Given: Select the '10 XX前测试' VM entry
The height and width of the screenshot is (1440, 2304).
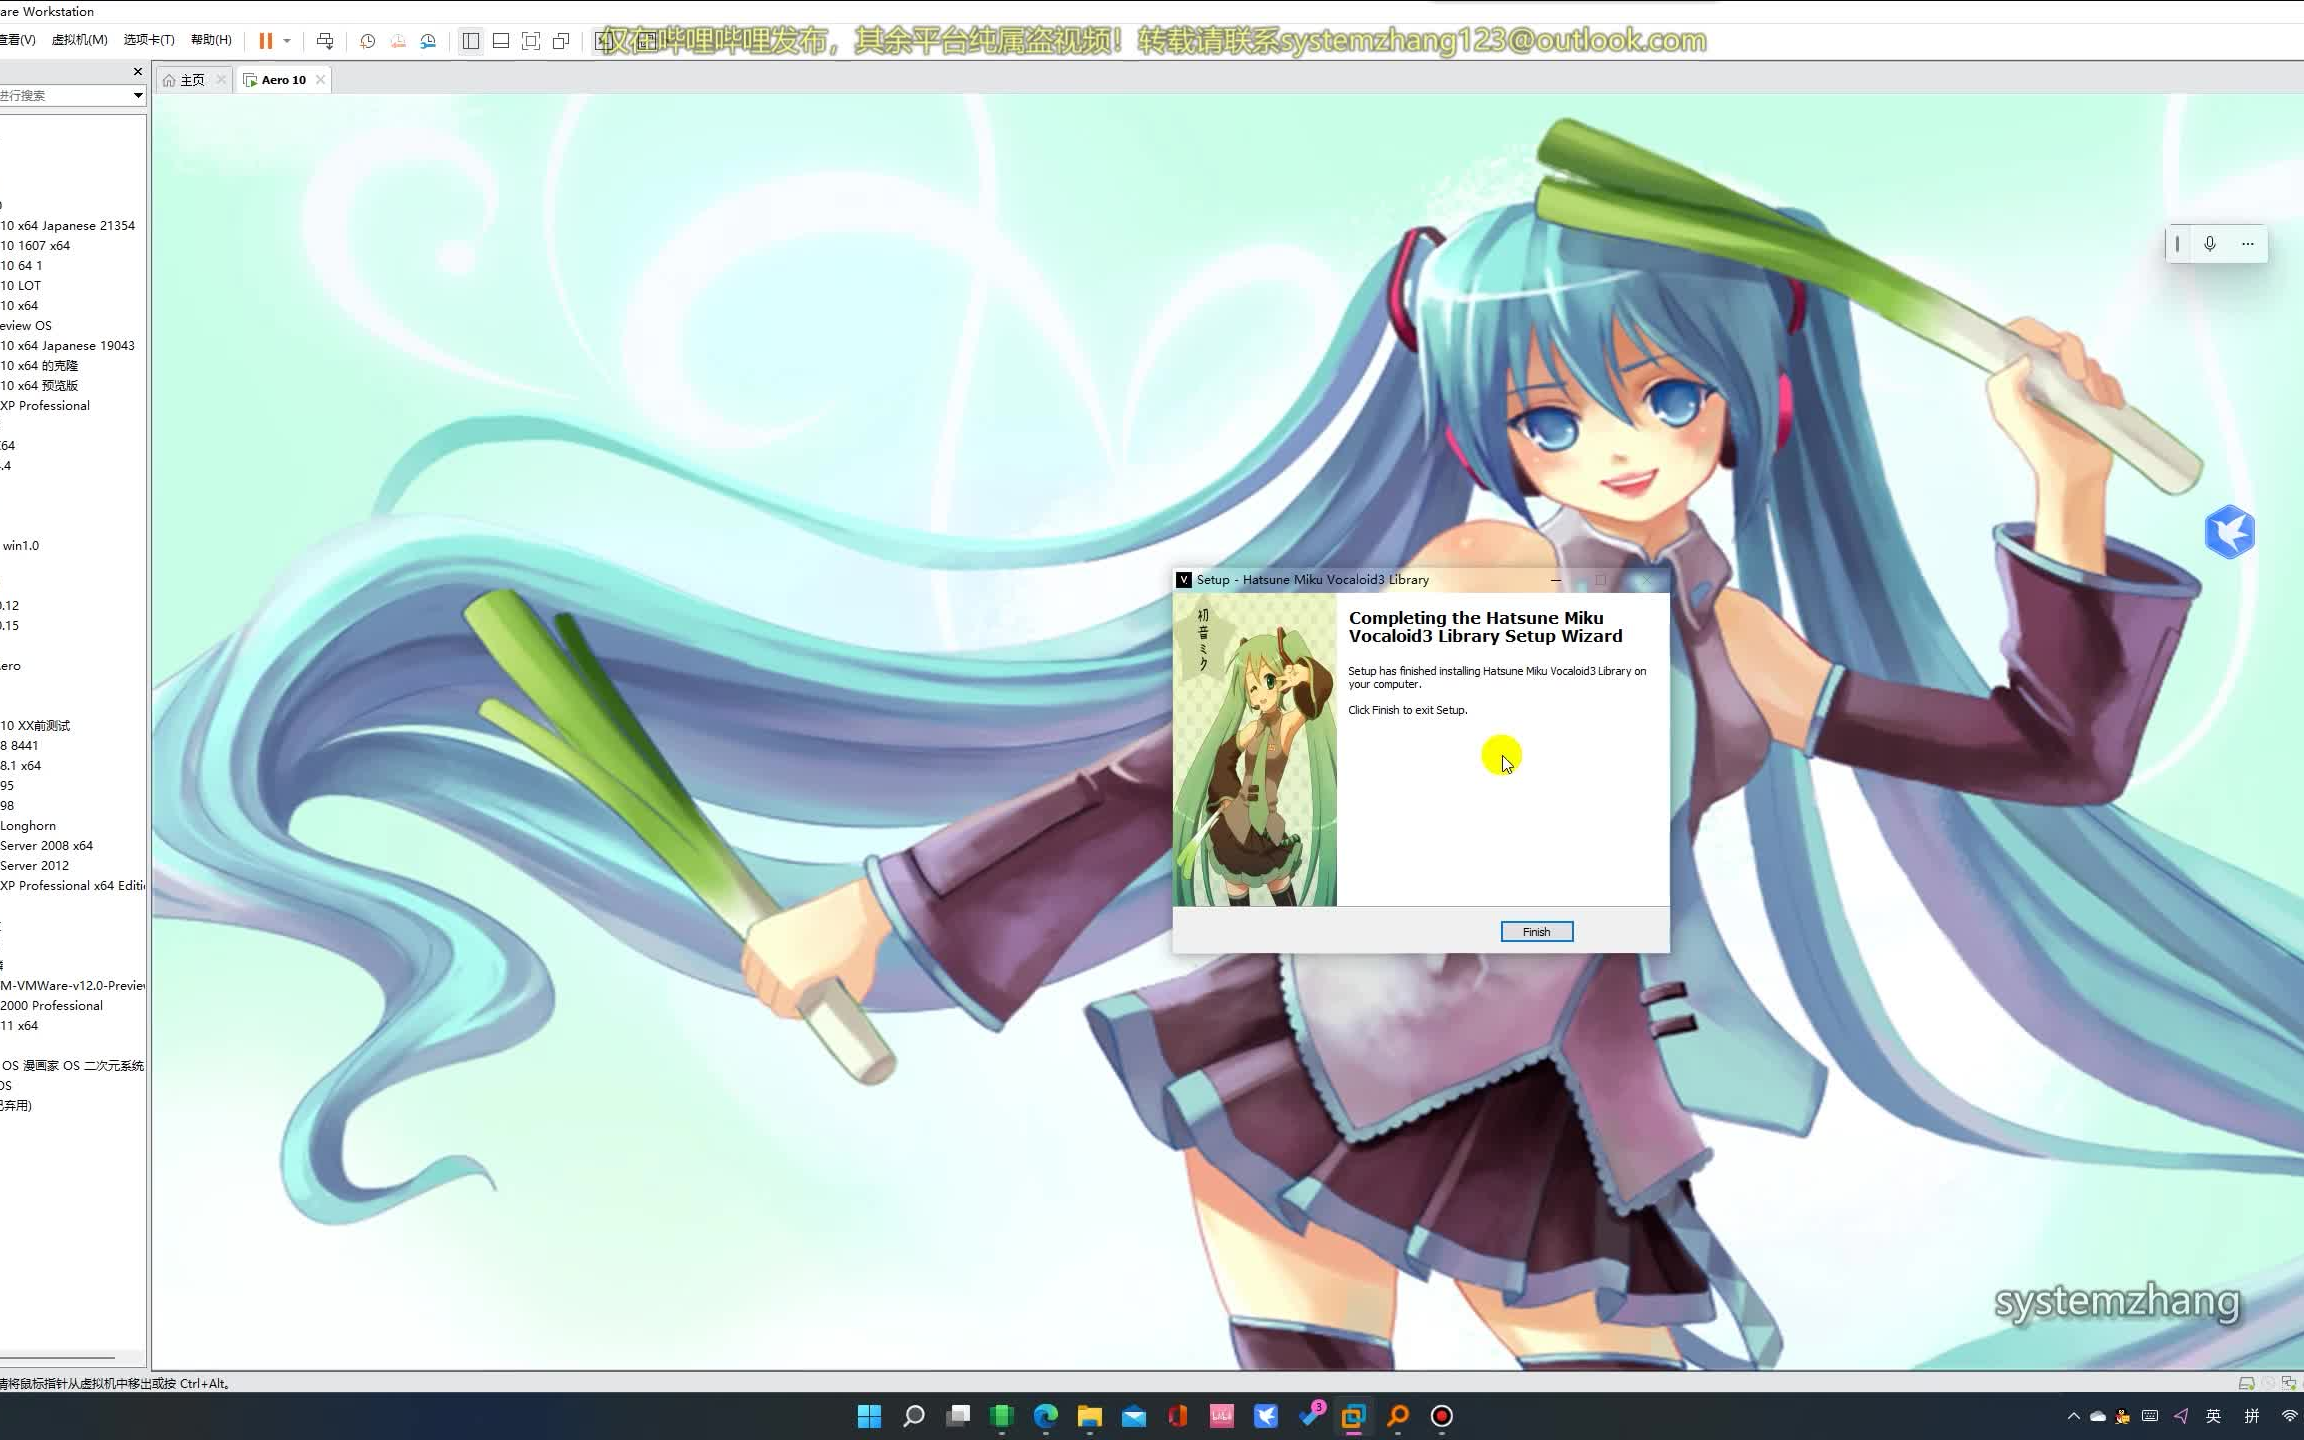Looking at the screenshot, I should tap(36, 726).
